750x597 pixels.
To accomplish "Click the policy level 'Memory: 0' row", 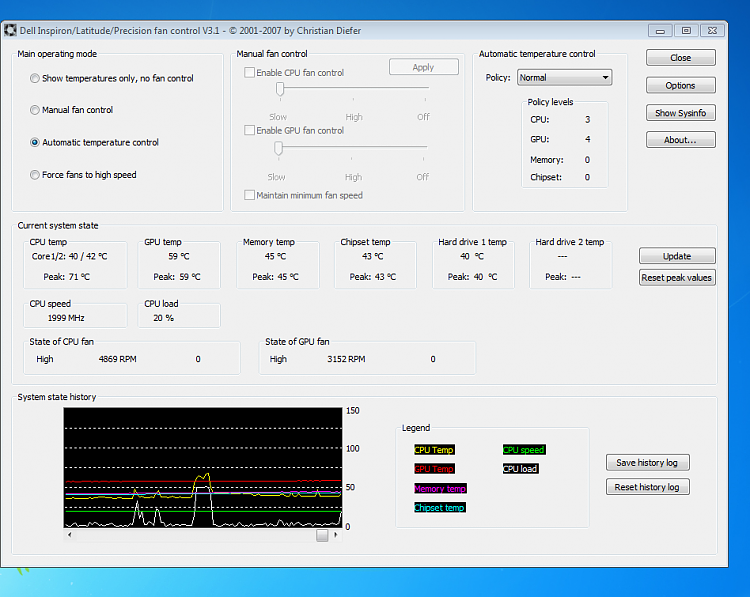I will (x=560, y=160).
